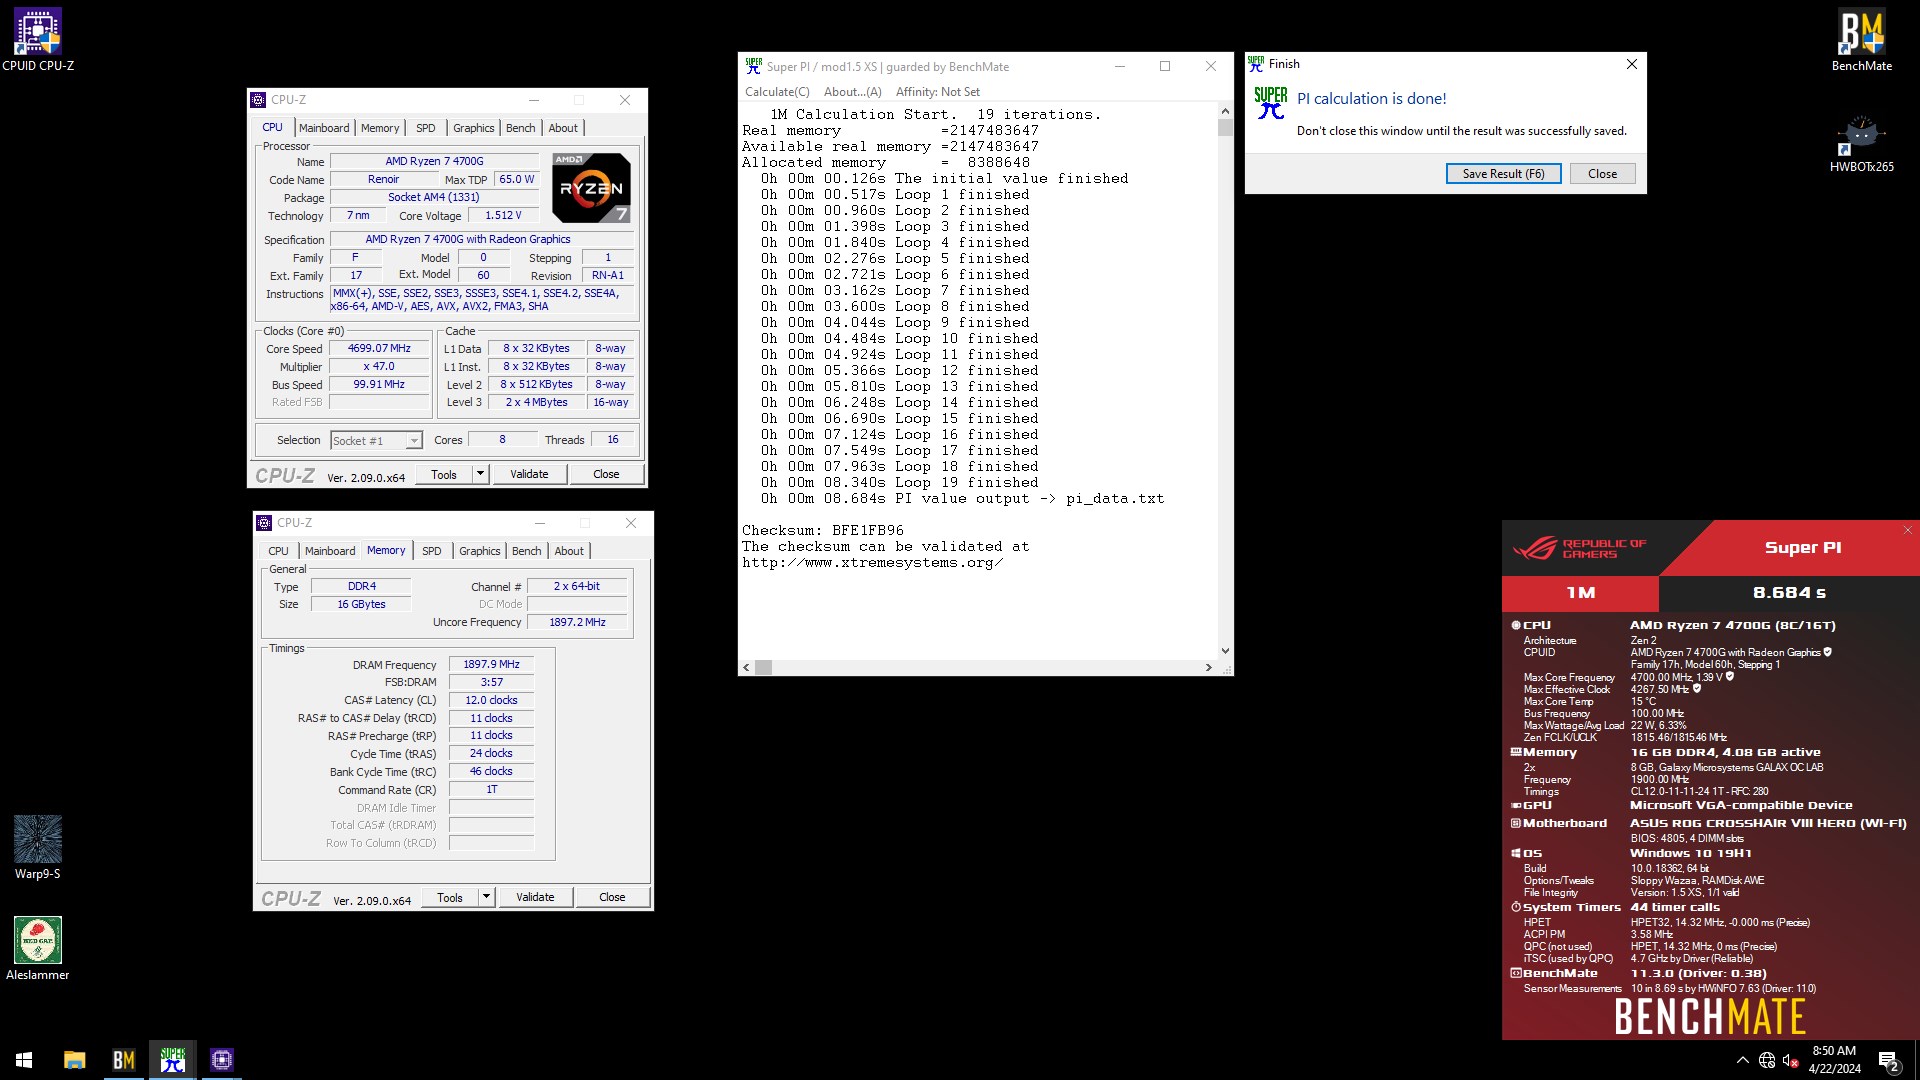Expand Tools dropdown arrow in lower CPU-Z
Viewport: 1920px width, 1080px height.
(486, 897)
